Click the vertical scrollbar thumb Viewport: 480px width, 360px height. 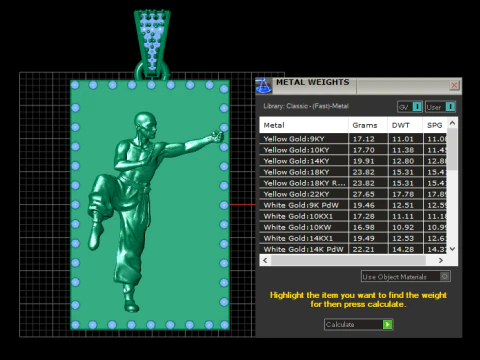(452, 149)
